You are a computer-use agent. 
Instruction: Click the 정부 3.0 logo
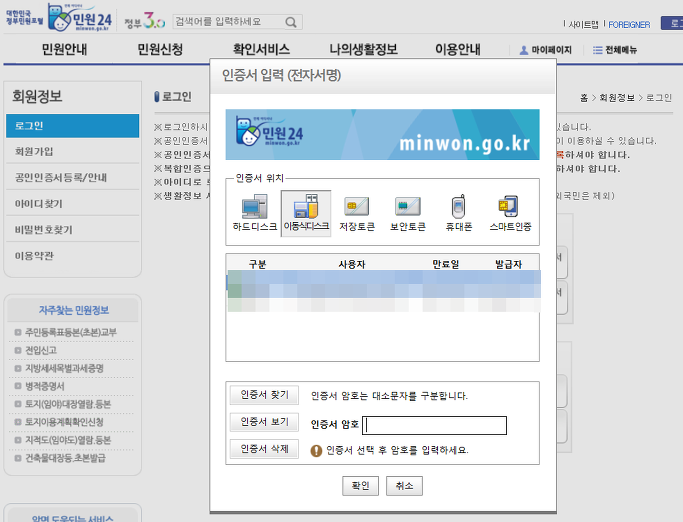[x=145, y=20]
